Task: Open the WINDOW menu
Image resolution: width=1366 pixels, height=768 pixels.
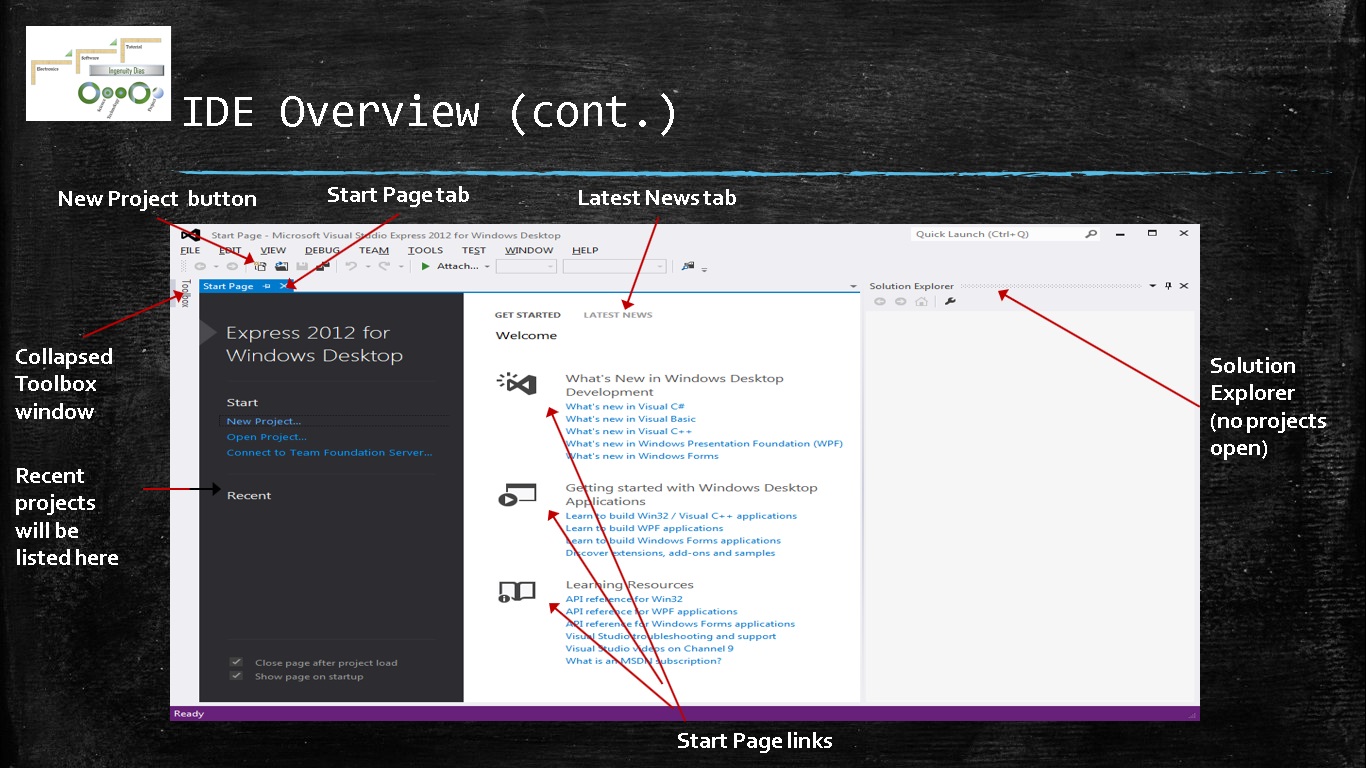Action: point(529,250)
